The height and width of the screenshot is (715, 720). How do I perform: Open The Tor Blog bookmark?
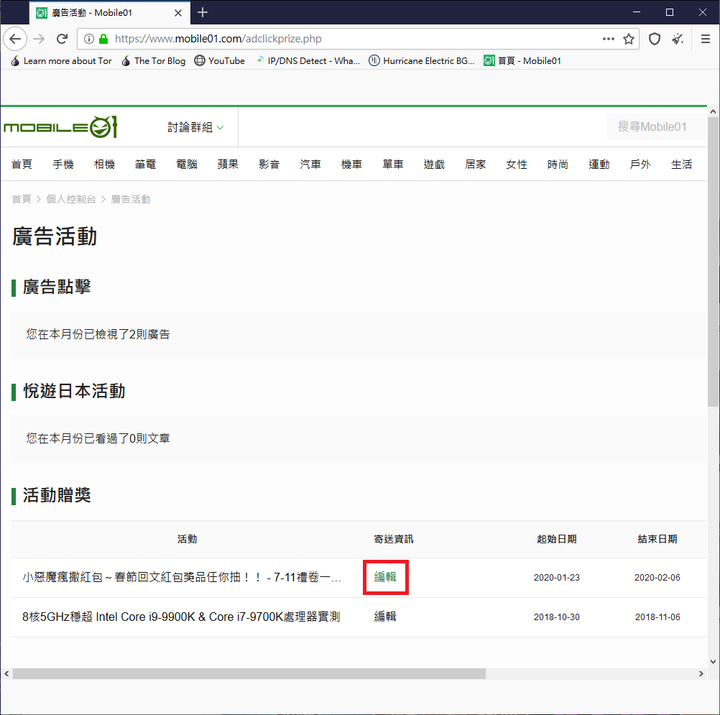(154, 61)
